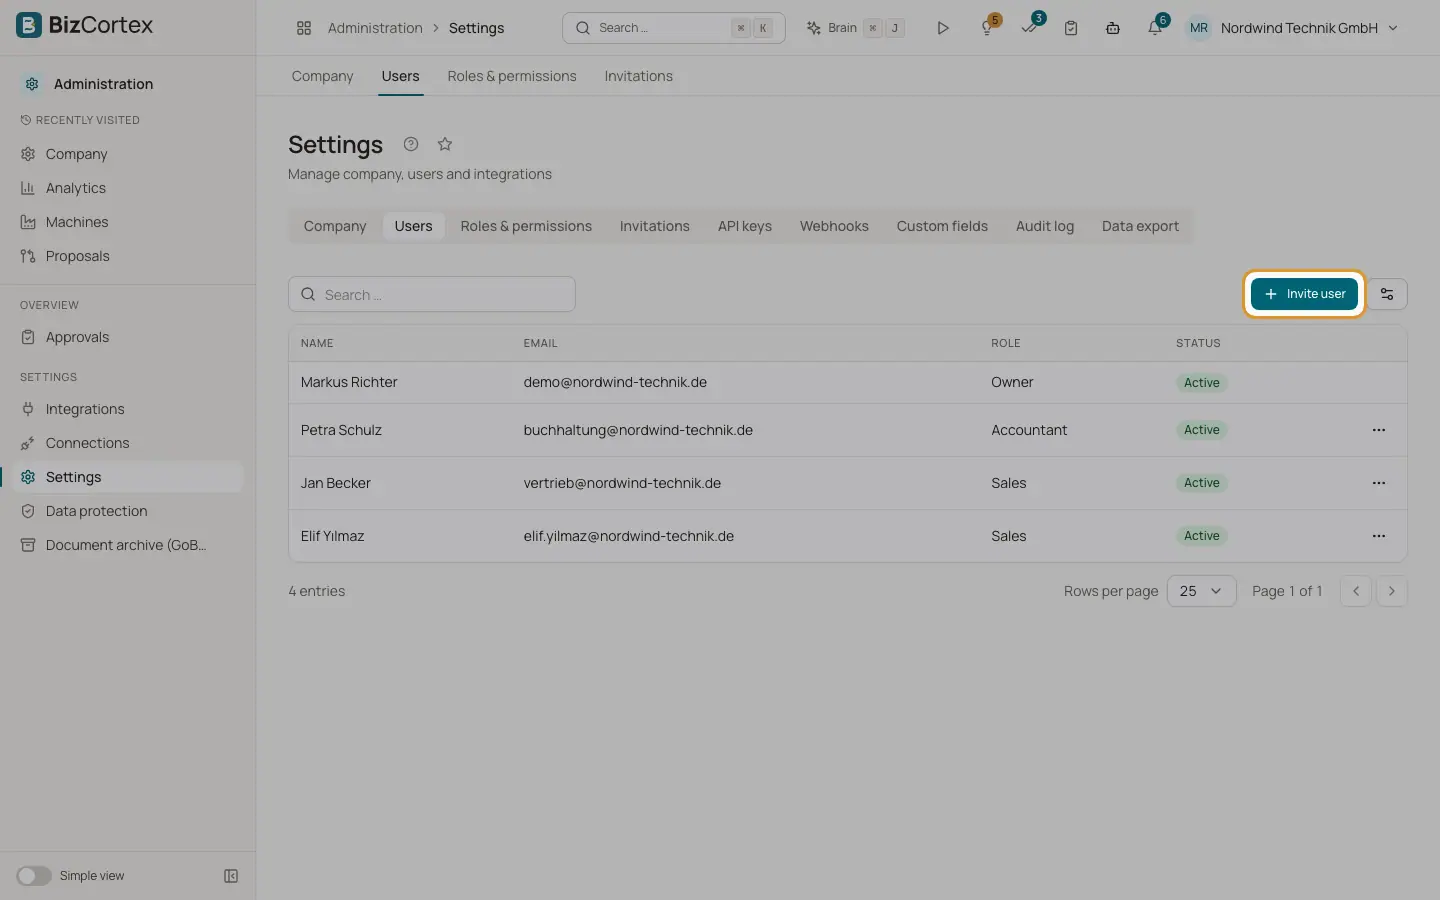
Task: Click the global Search box in header
Action: pyautogui.click(x=674, y=28)
